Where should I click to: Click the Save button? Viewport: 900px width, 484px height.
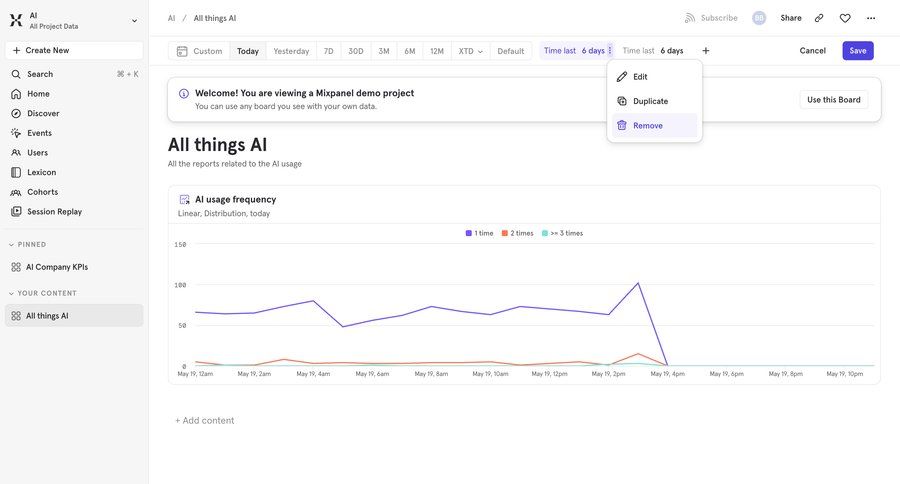(x=857, y=51)
